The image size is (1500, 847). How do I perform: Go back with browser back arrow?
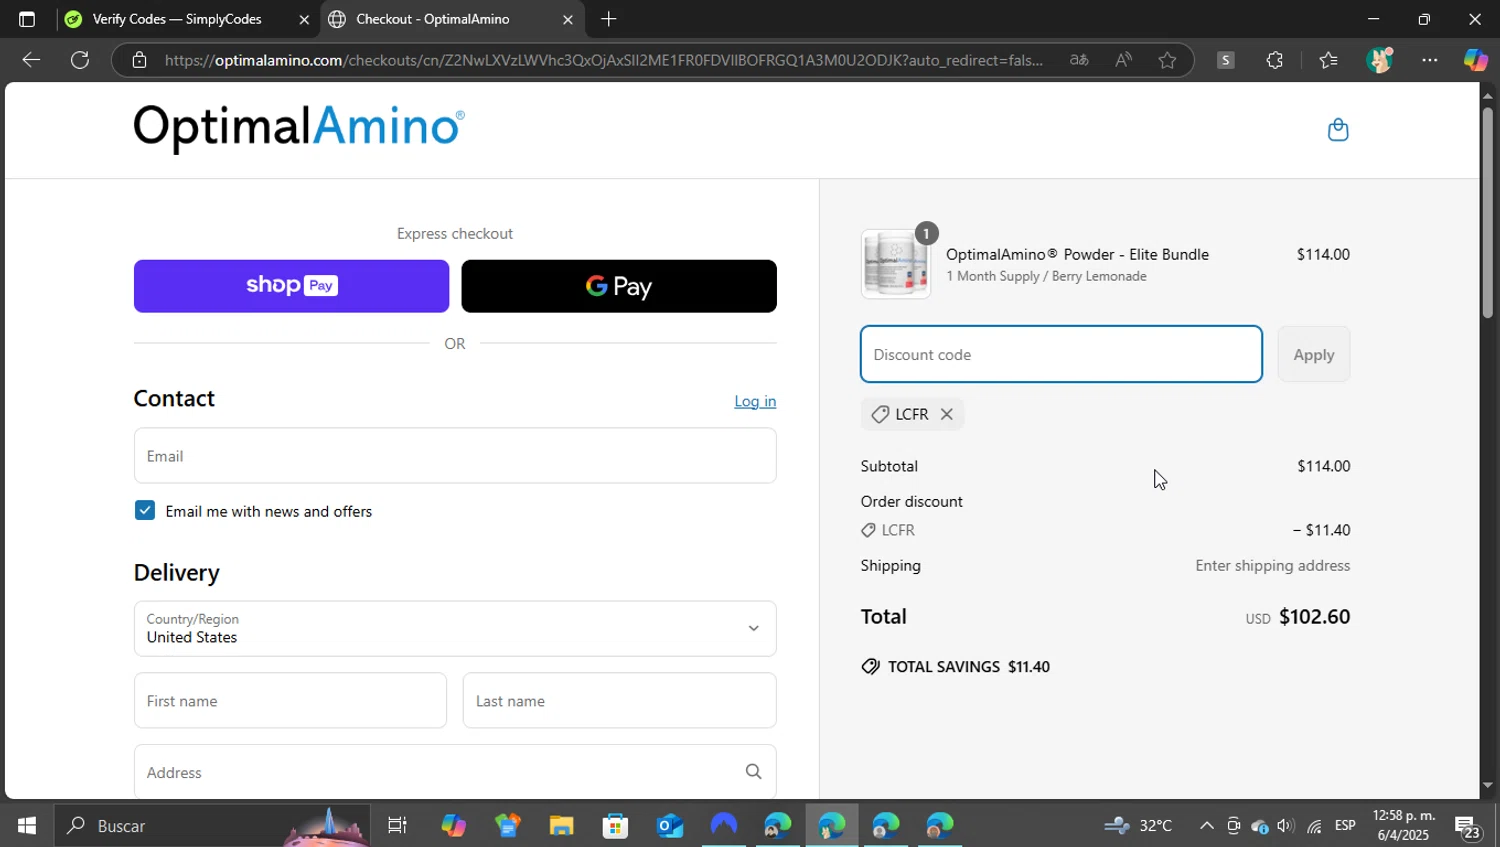30,60
